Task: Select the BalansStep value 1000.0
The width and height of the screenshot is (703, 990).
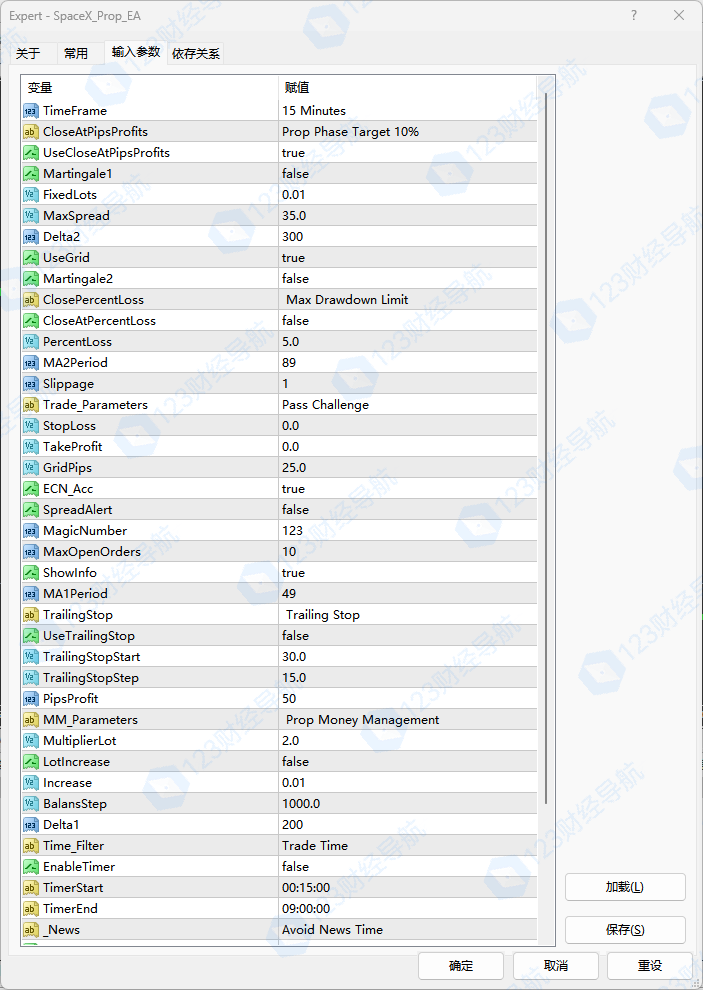Action: [x=407, y=804]
